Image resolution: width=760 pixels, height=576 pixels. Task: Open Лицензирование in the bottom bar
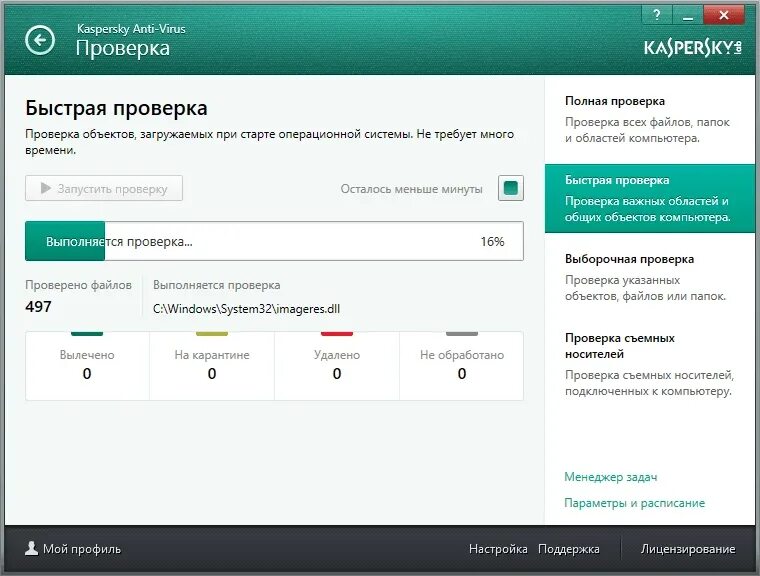click(688, 549)
